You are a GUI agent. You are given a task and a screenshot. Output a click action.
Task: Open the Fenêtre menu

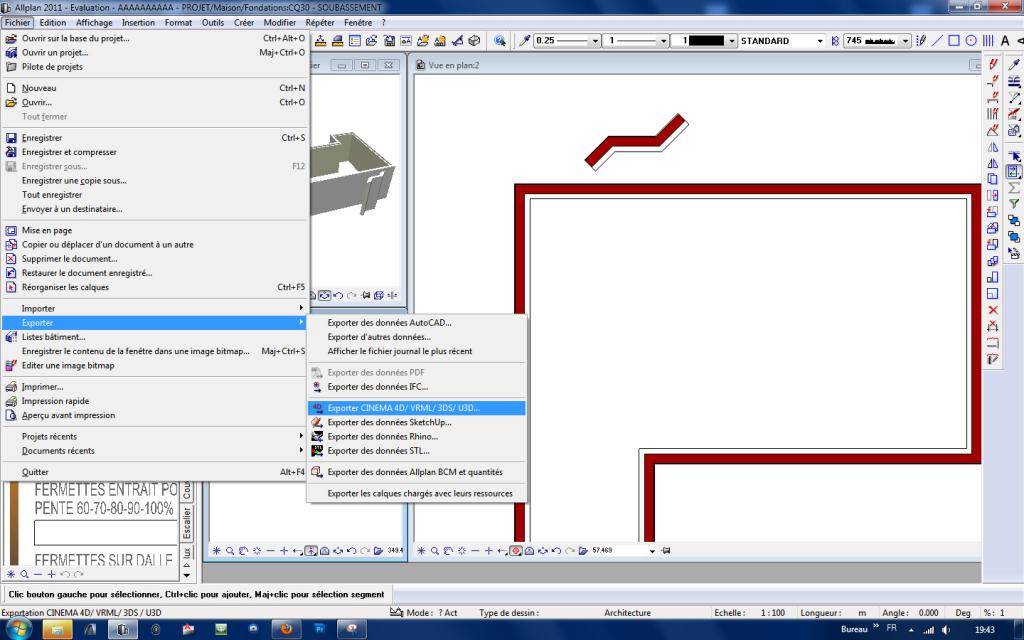click(x=358, y=22)
